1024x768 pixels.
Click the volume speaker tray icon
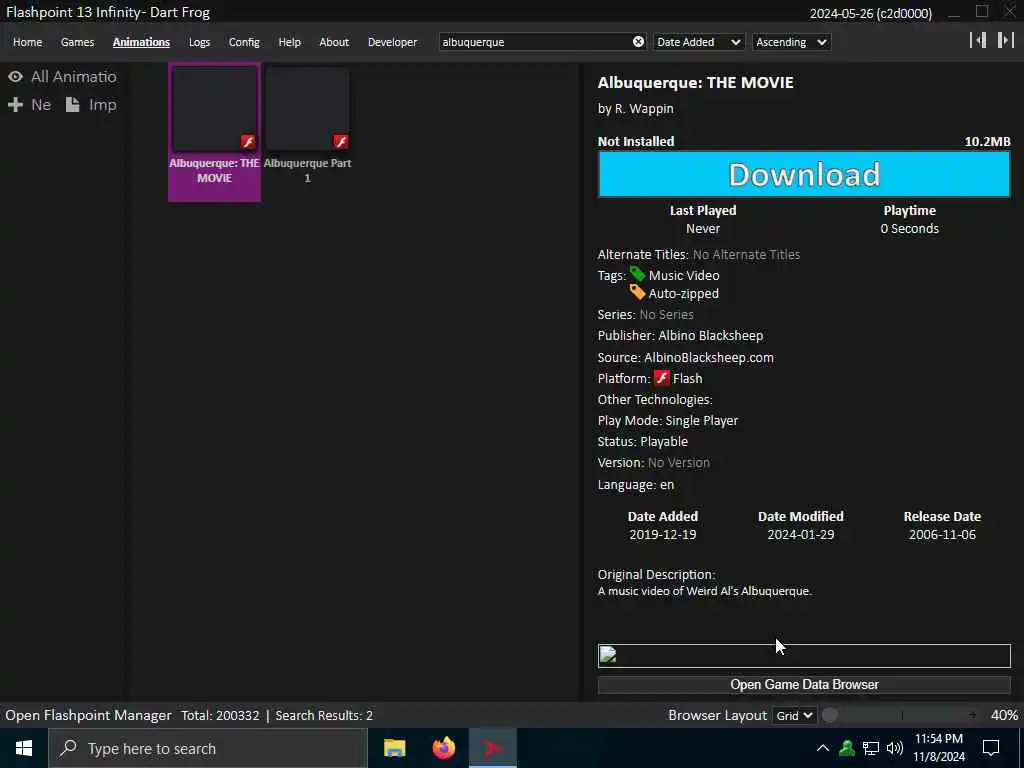click(895, 748)
